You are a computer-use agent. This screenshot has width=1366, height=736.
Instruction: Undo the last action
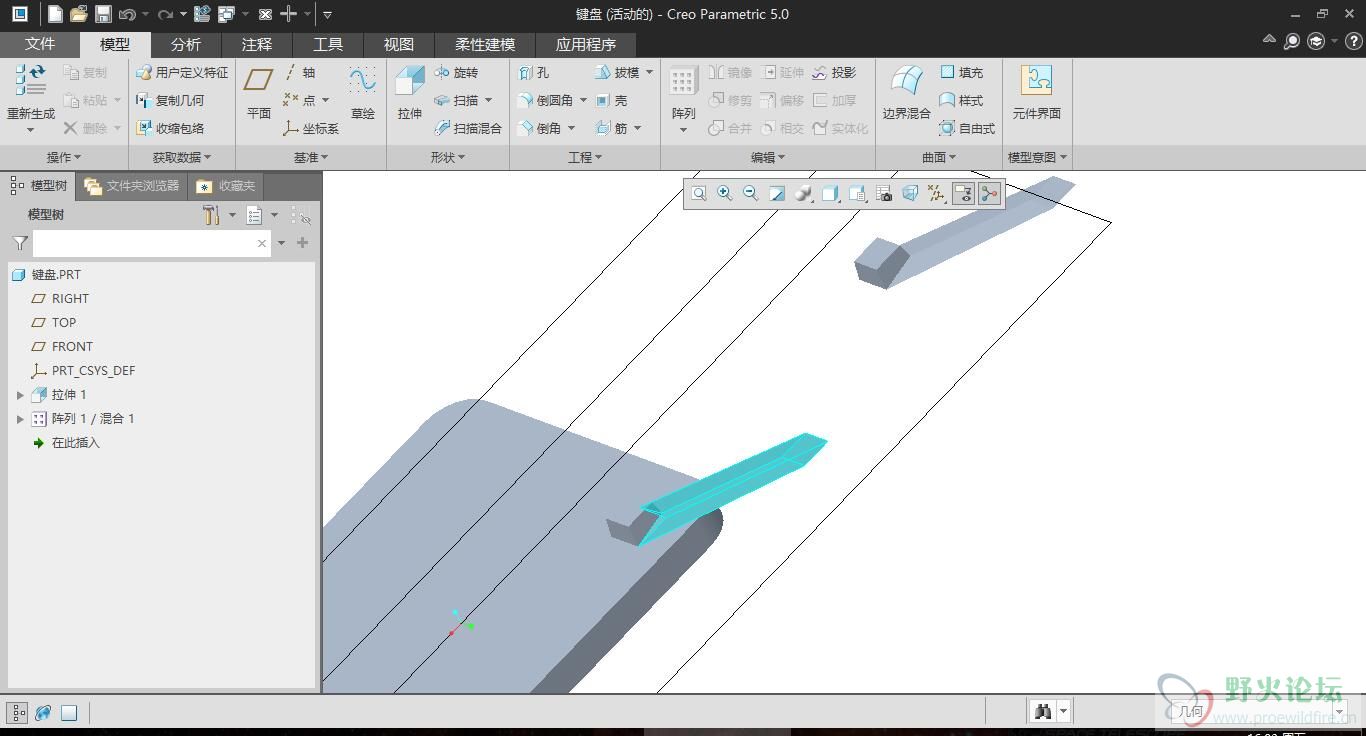coord(127,14)
